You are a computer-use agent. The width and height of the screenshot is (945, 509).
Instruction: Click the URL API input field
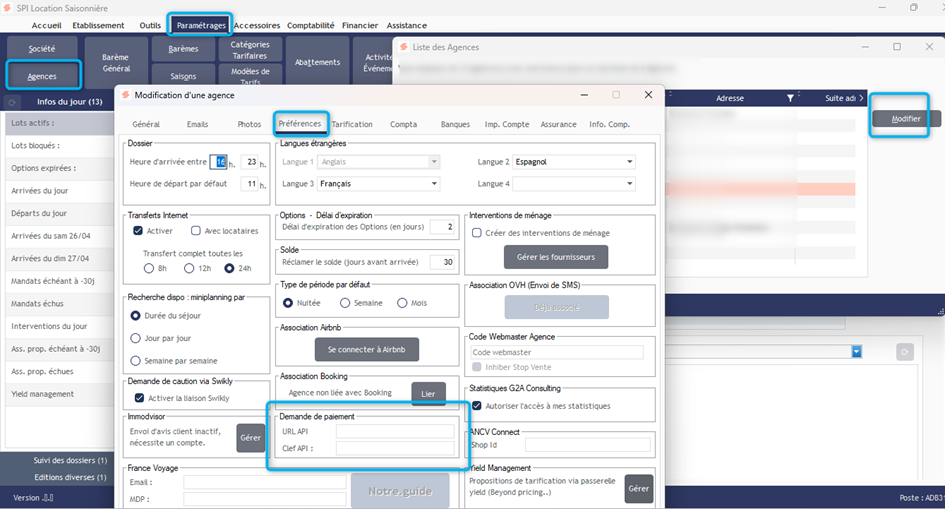pyautogui.click(x=394, y=432)
